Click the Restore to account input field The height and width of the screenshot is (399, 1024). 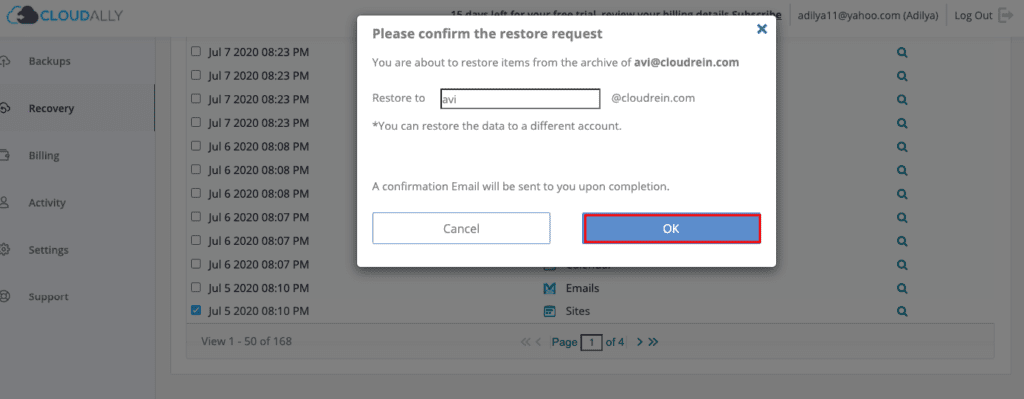click(x=520, y=99)
